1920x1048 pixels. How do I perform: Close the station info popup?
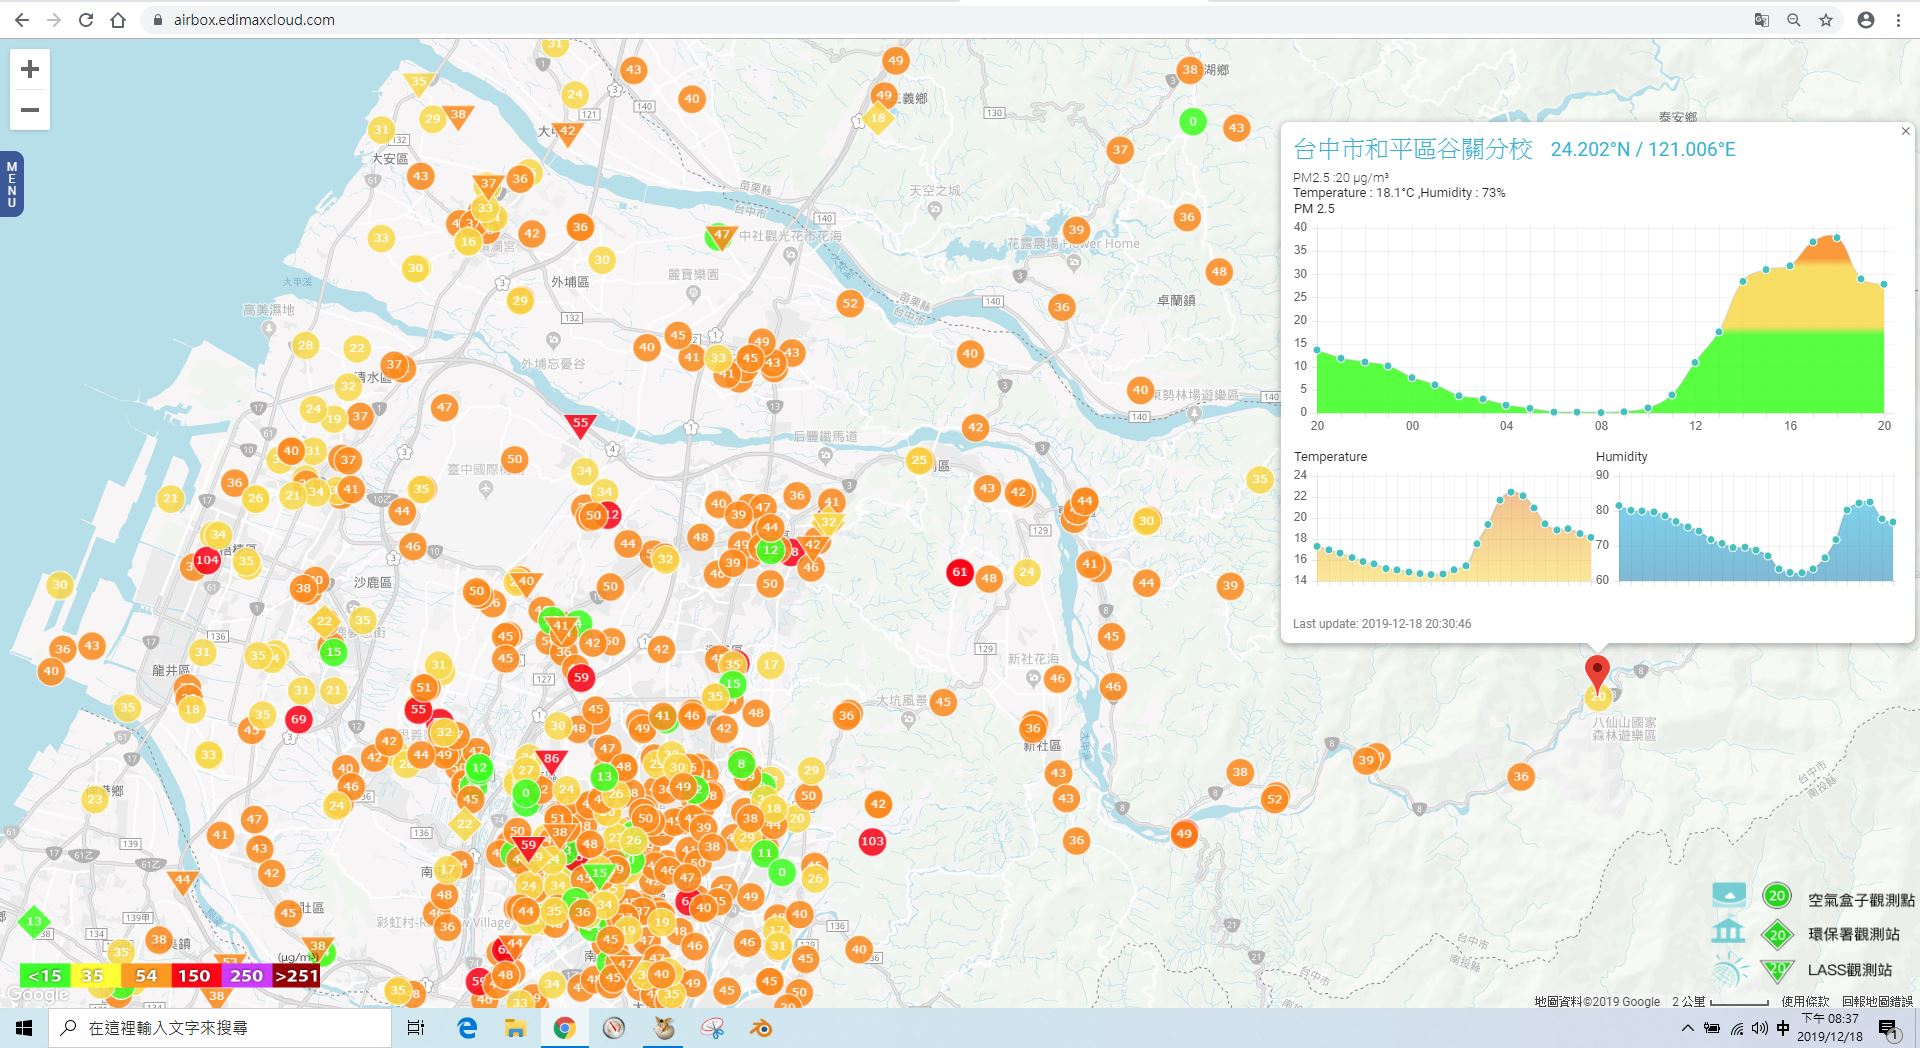1905,131
